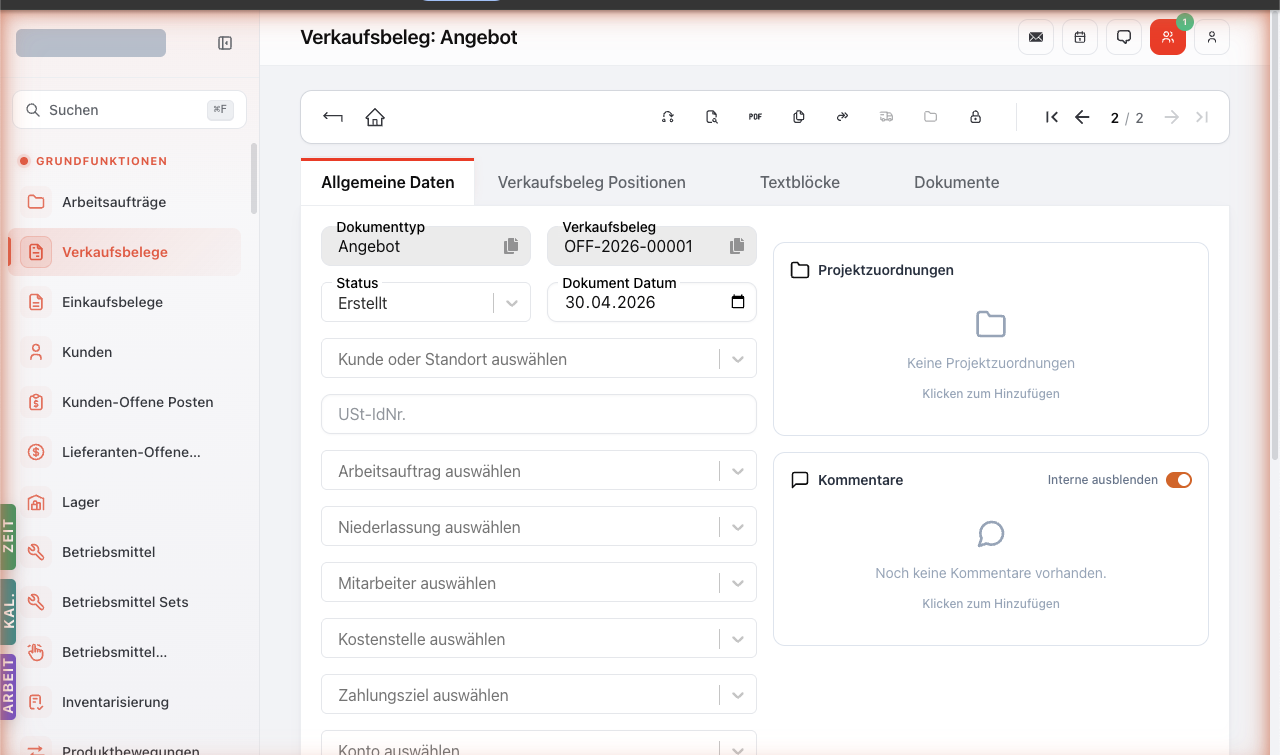Open Lieferanten-Offene in the sidebar
1280x755 pixels.
point(124,452)
